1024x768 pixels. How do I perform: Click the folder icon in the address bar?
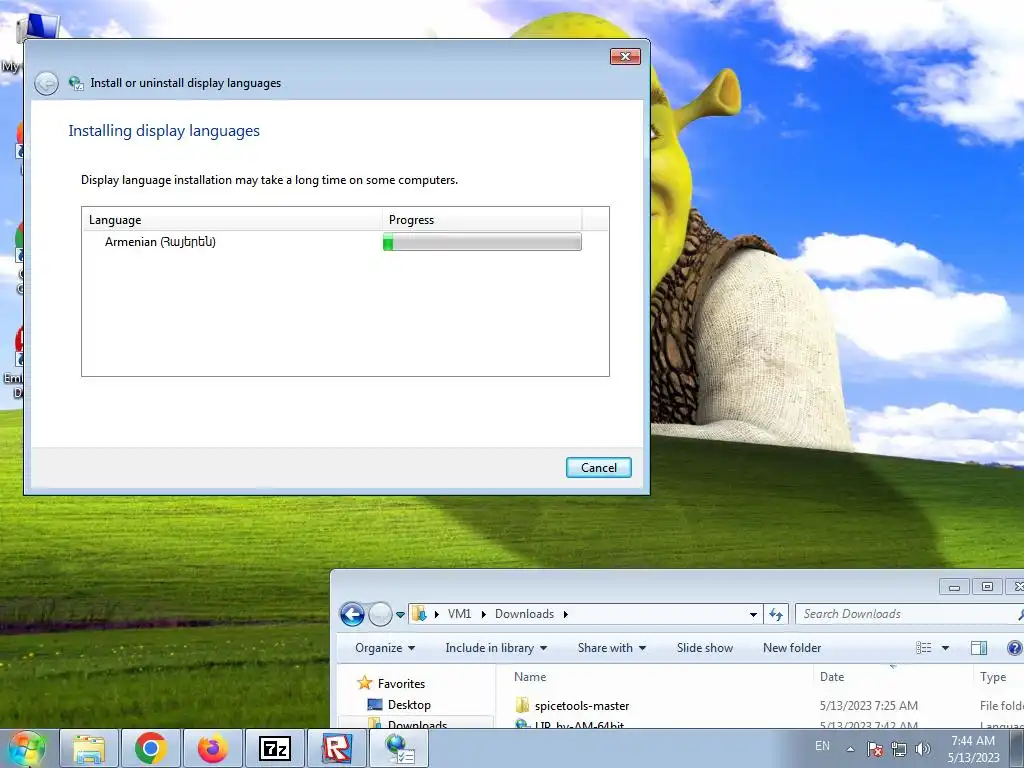tap(419, 614)
